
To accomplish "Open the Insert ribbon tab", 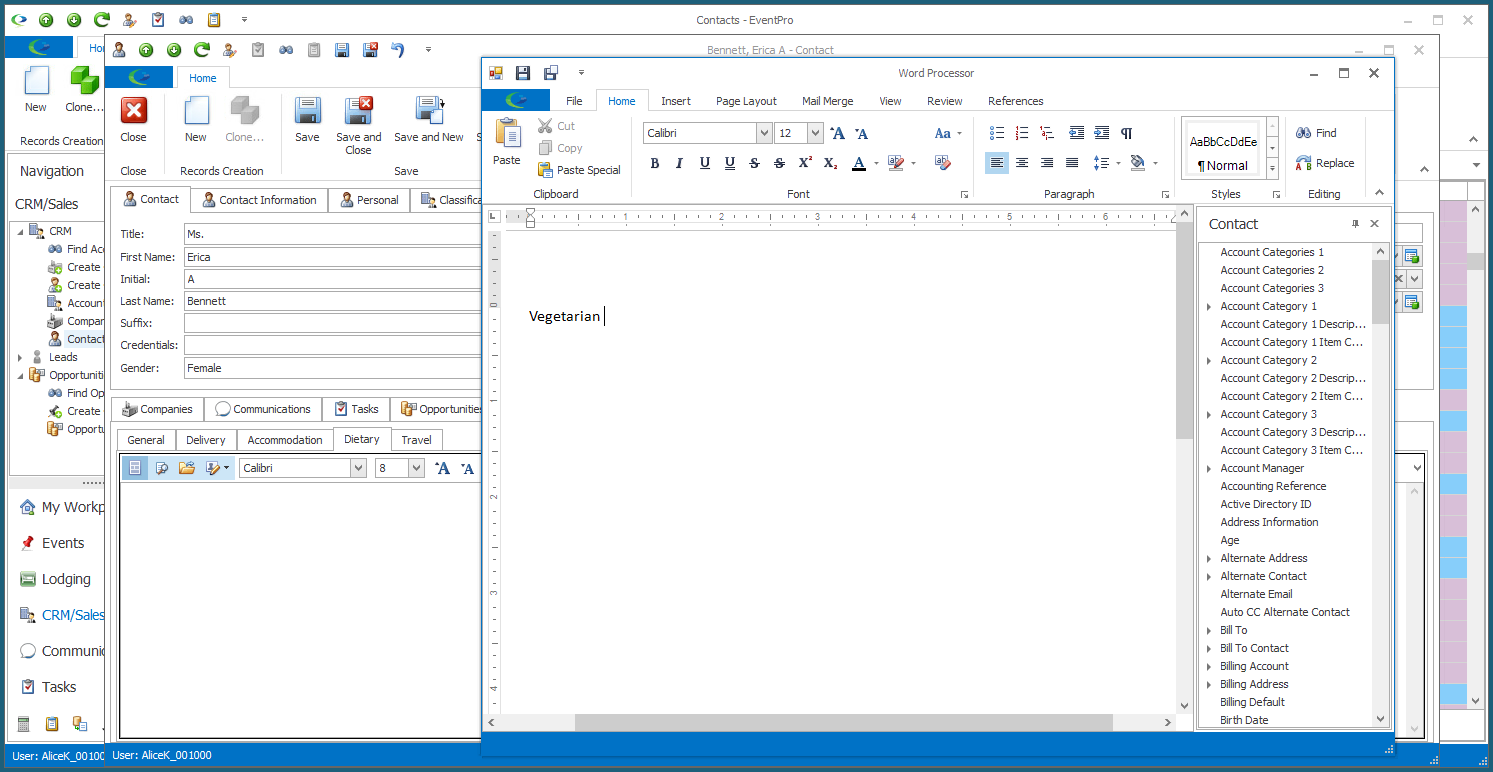I will point(676,101).
